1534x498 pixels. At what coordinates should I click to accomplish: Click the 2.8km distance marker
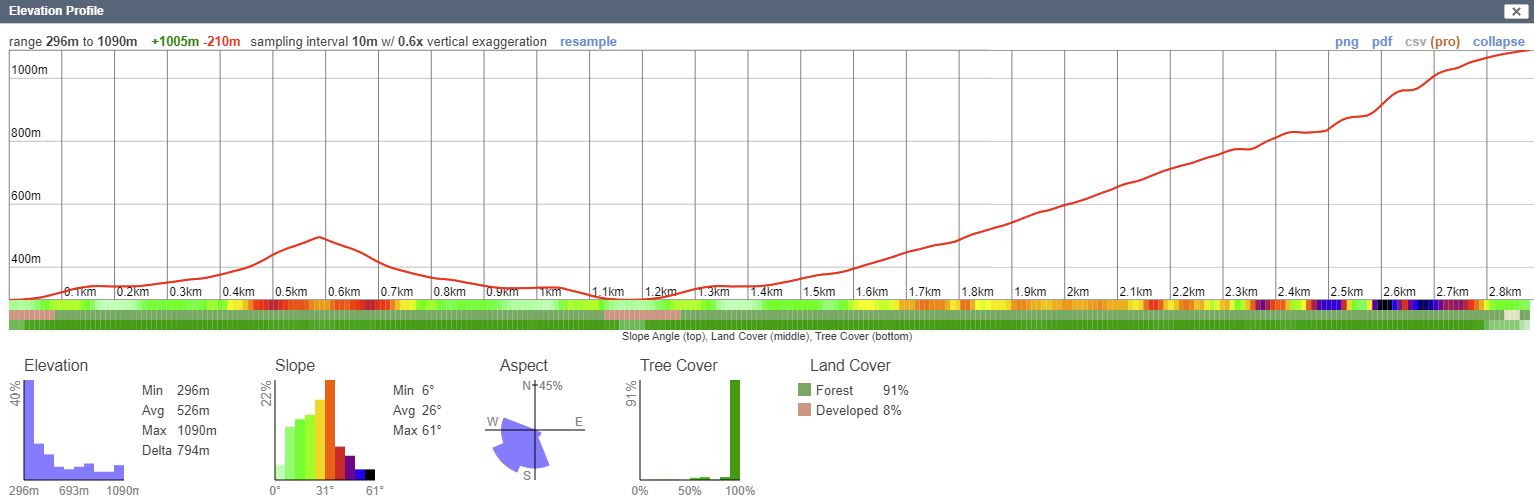coord(1505,292)
